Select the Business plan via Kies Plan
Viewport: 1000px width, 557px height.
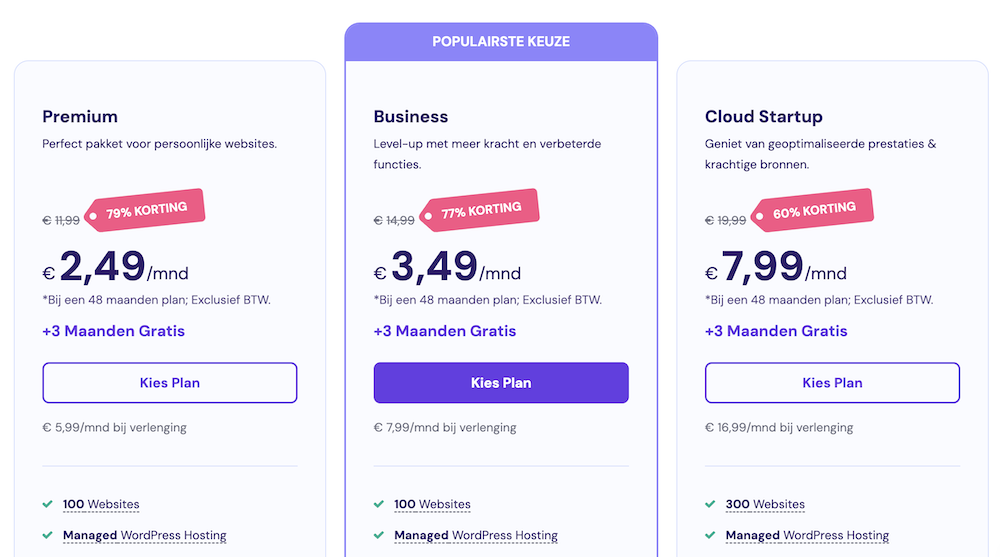501,383
